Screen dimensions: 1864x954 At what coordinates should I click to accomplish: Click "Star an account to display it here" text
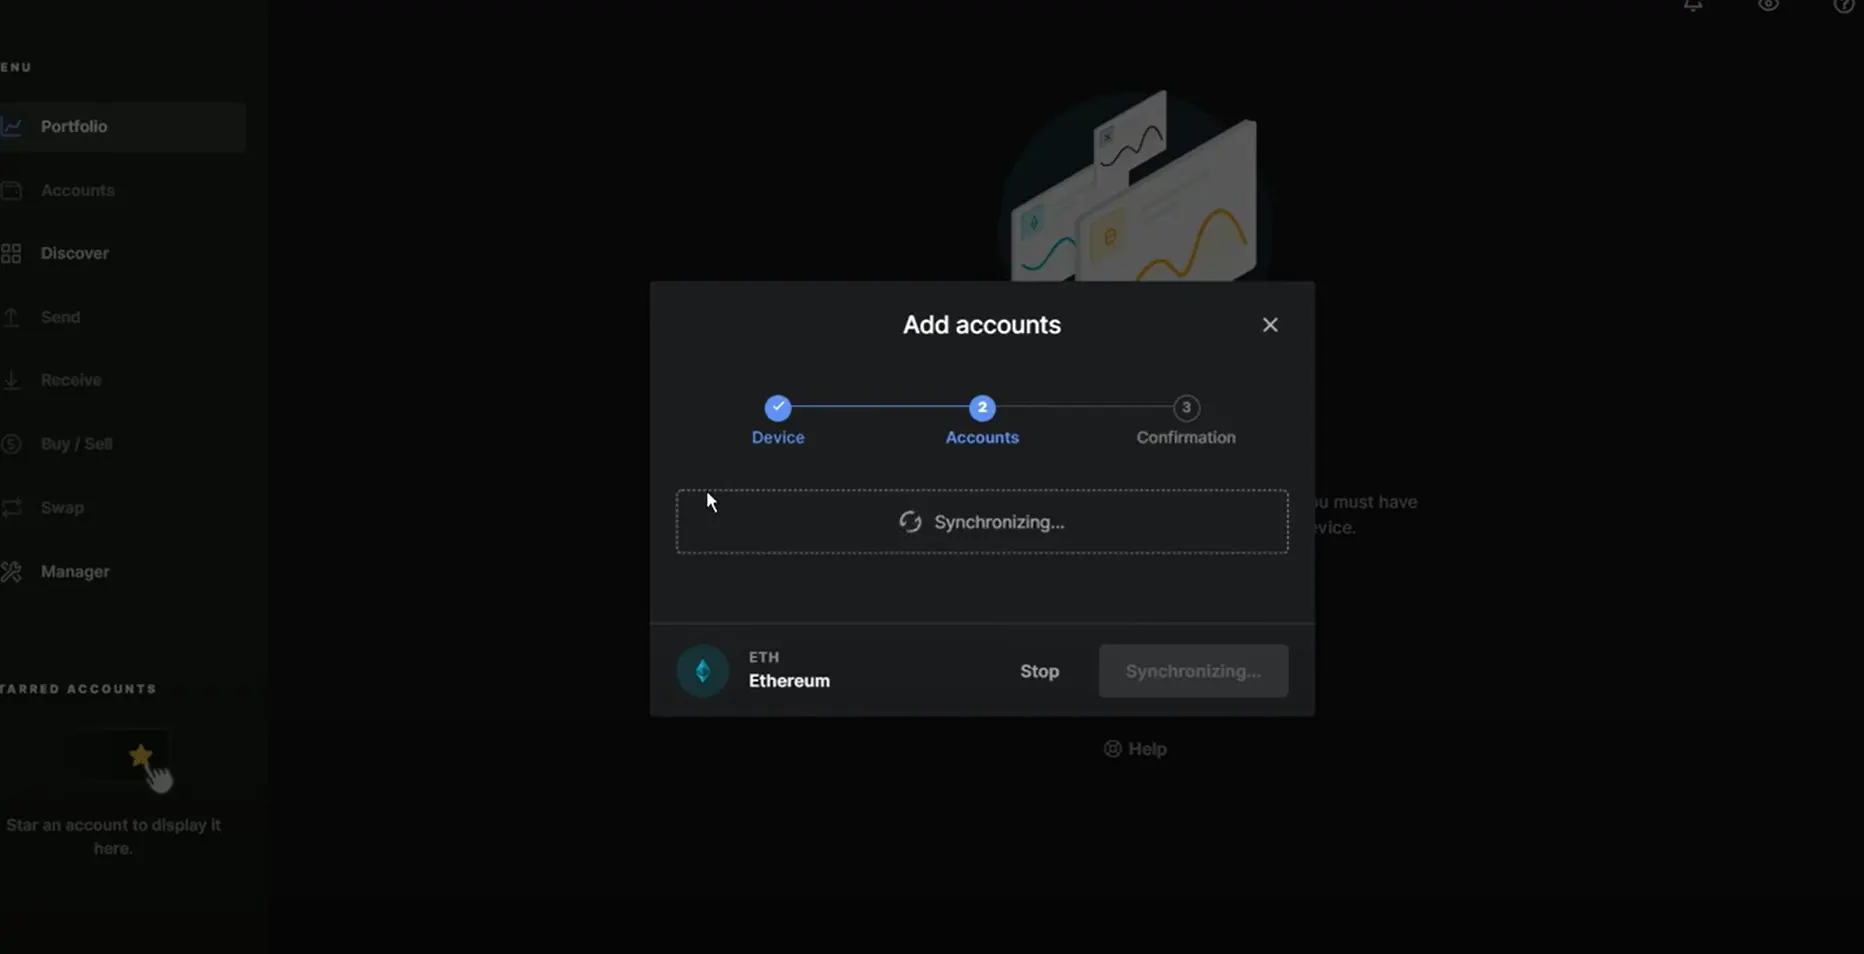(x=113, y=837)
